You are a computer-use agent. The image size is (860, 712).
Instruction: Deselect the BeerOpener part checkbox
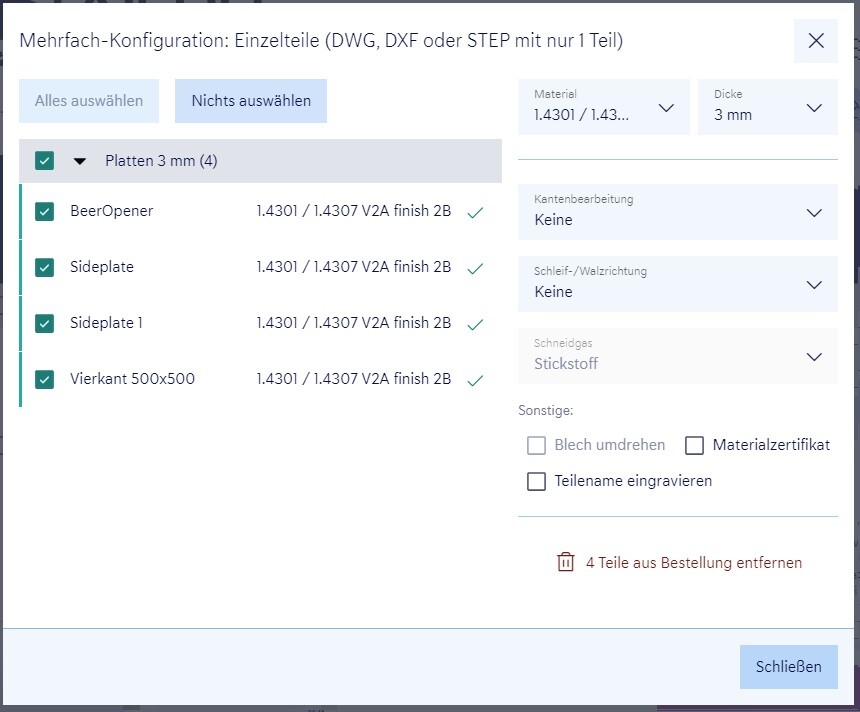pos(44,211)
